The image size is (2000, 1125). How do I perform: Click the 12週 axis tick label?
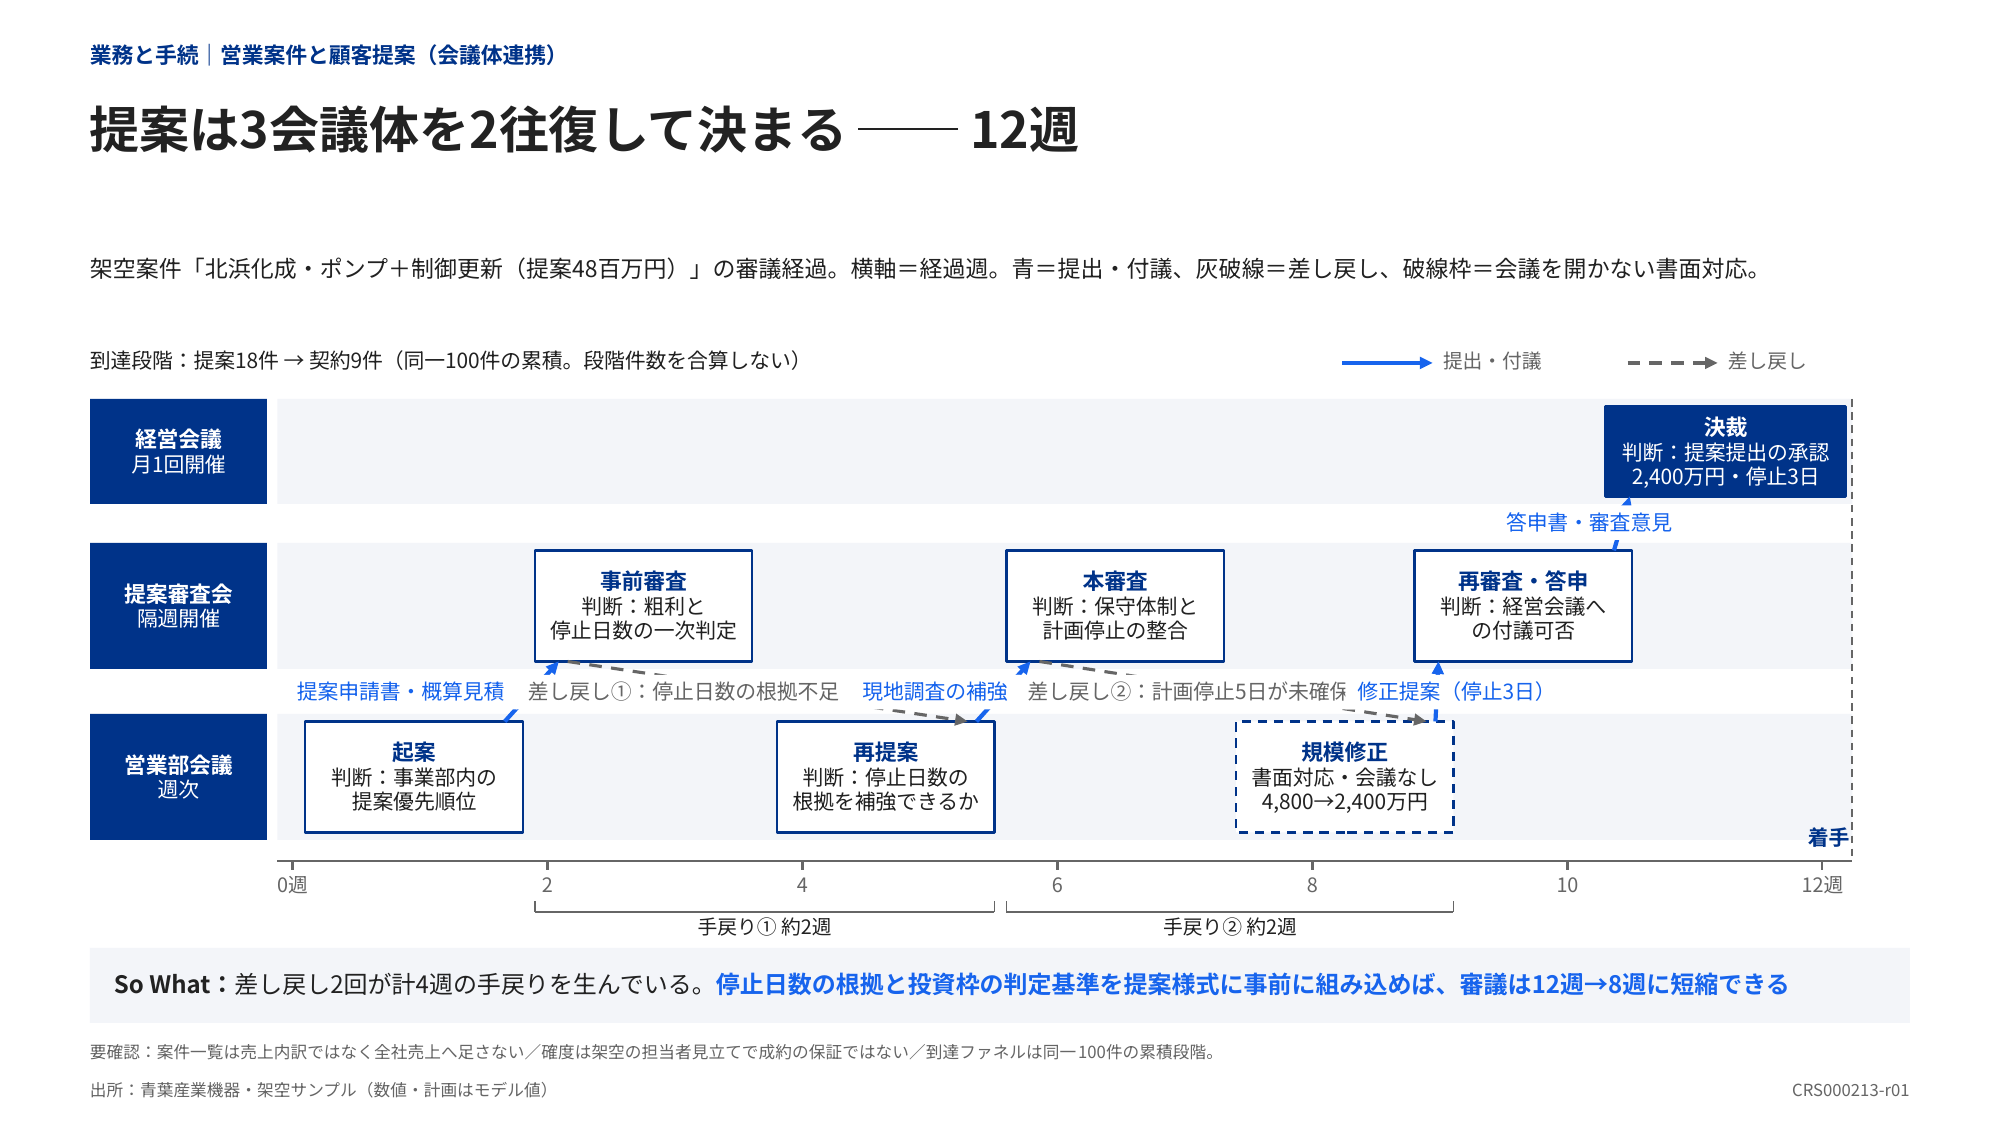[1822, 885]
